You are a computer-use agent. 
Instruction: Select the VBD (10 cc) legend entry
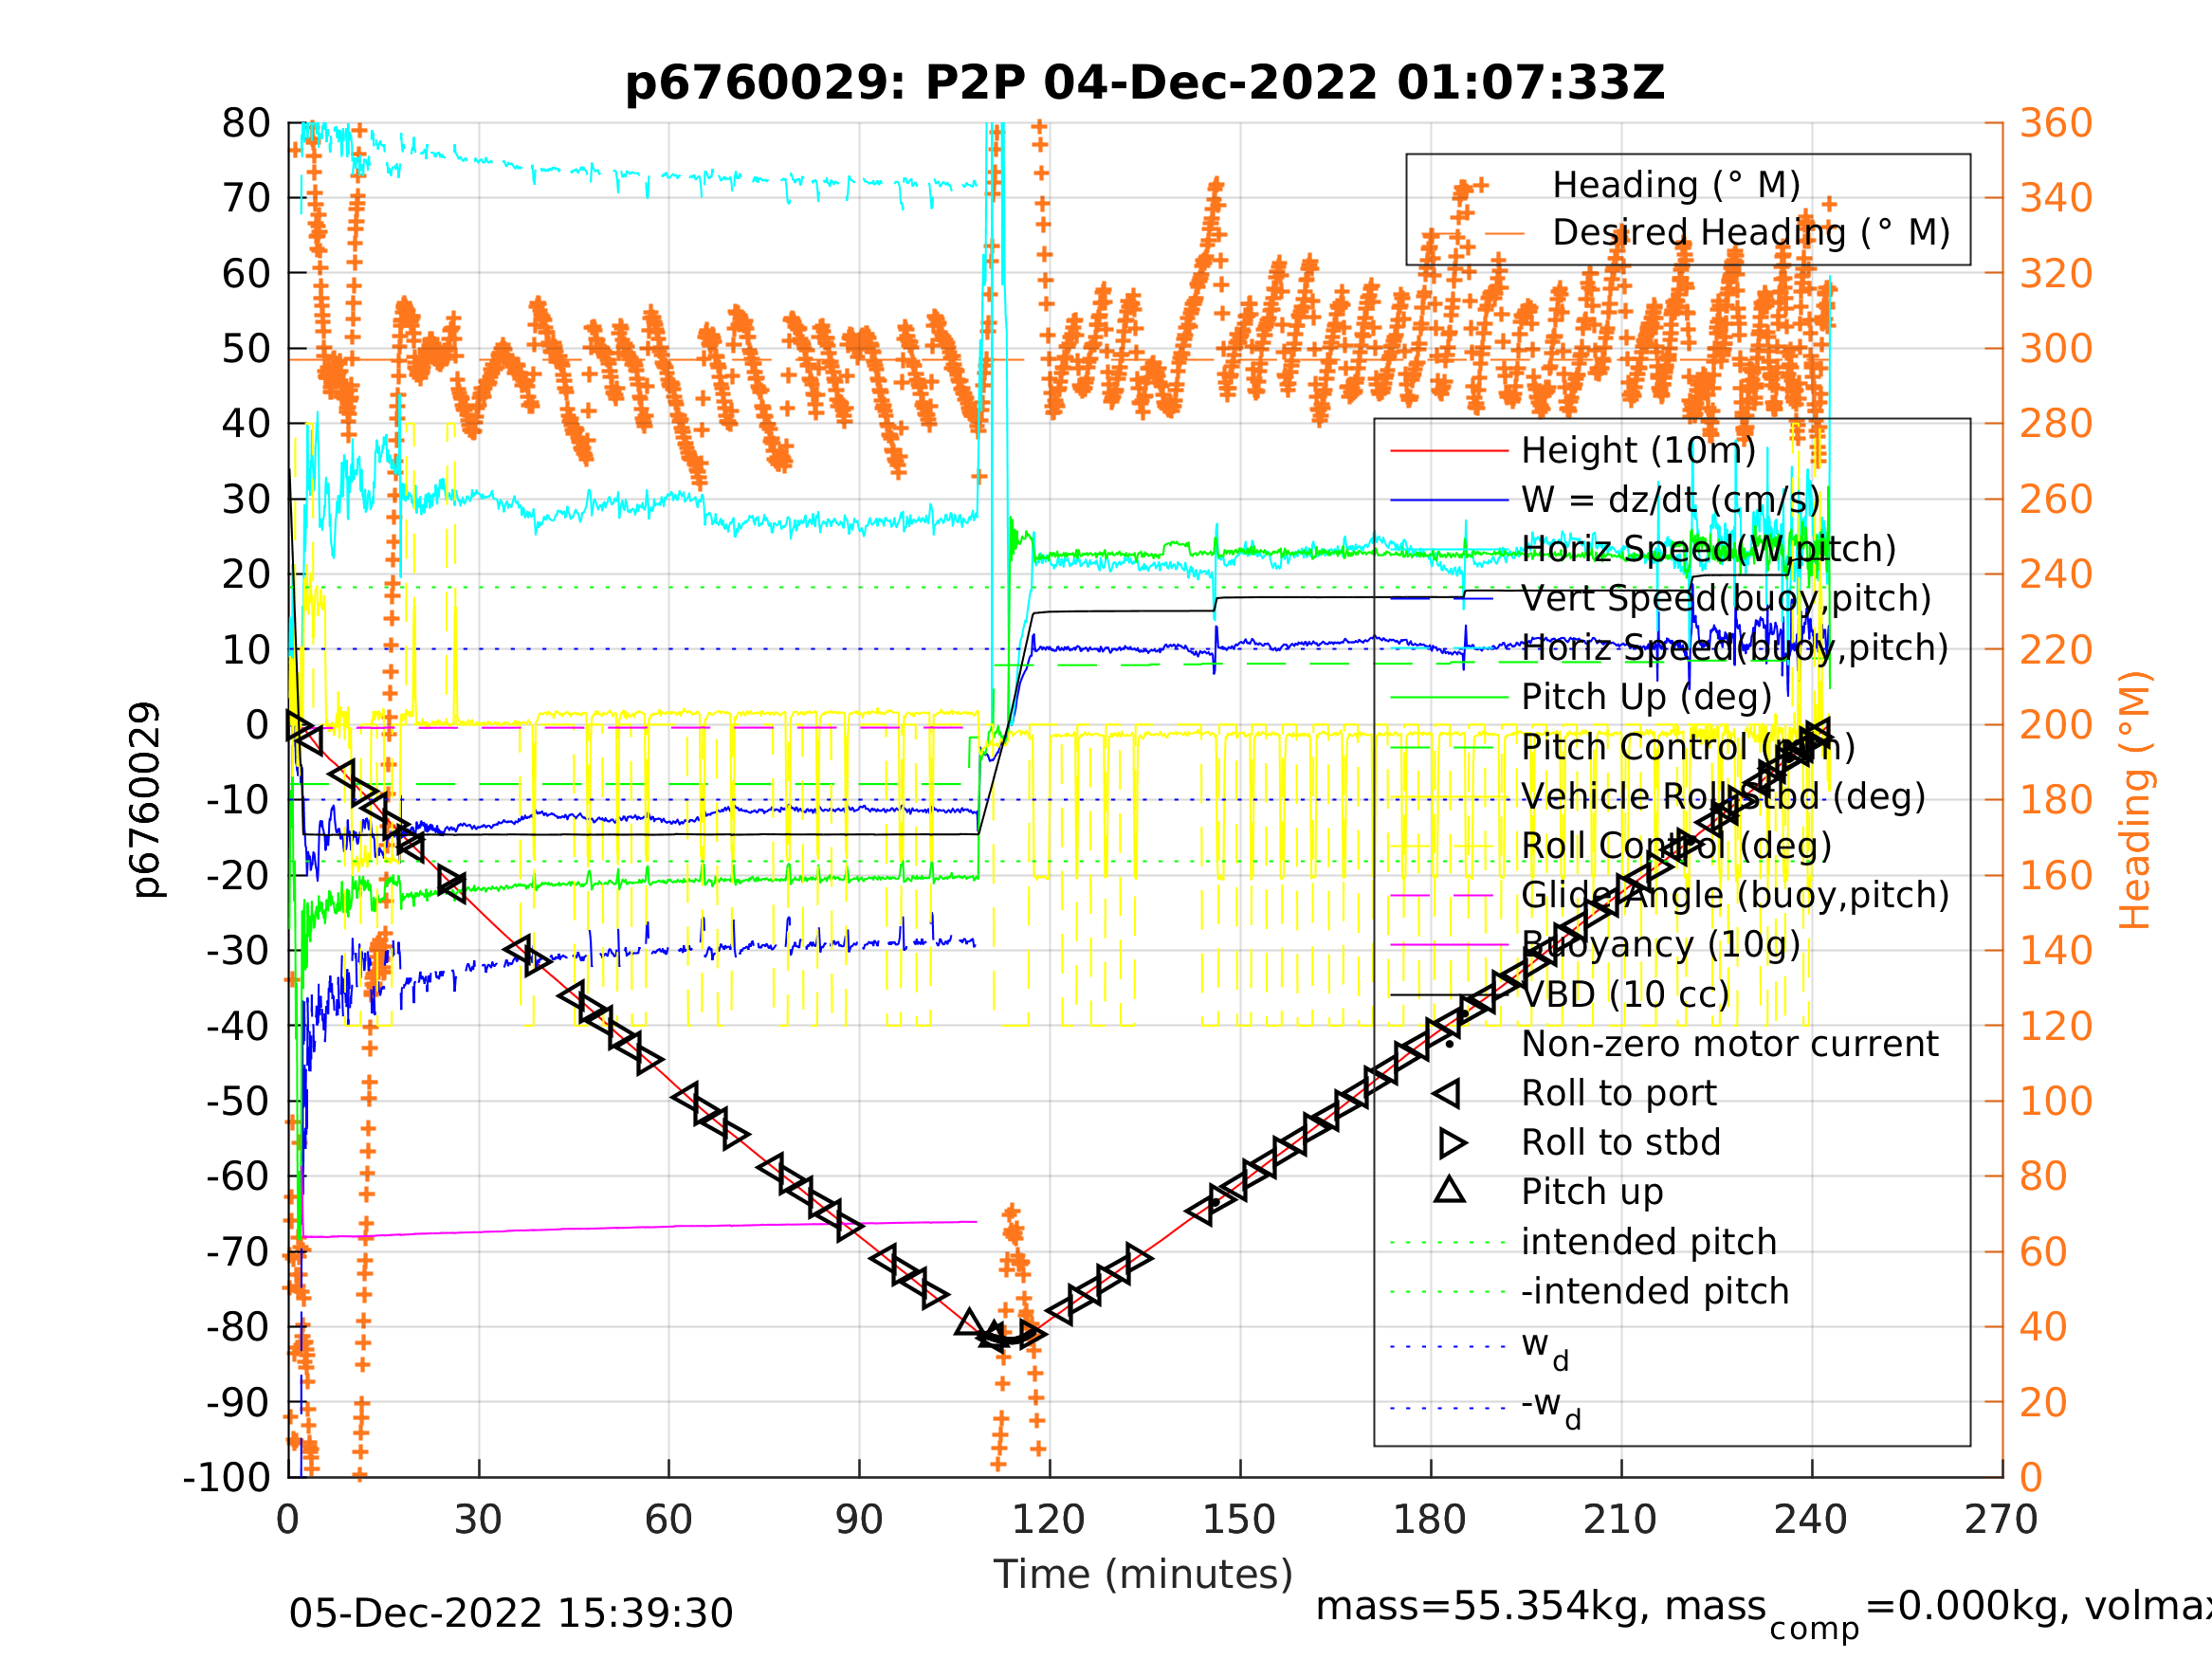tap(1624, 995)
